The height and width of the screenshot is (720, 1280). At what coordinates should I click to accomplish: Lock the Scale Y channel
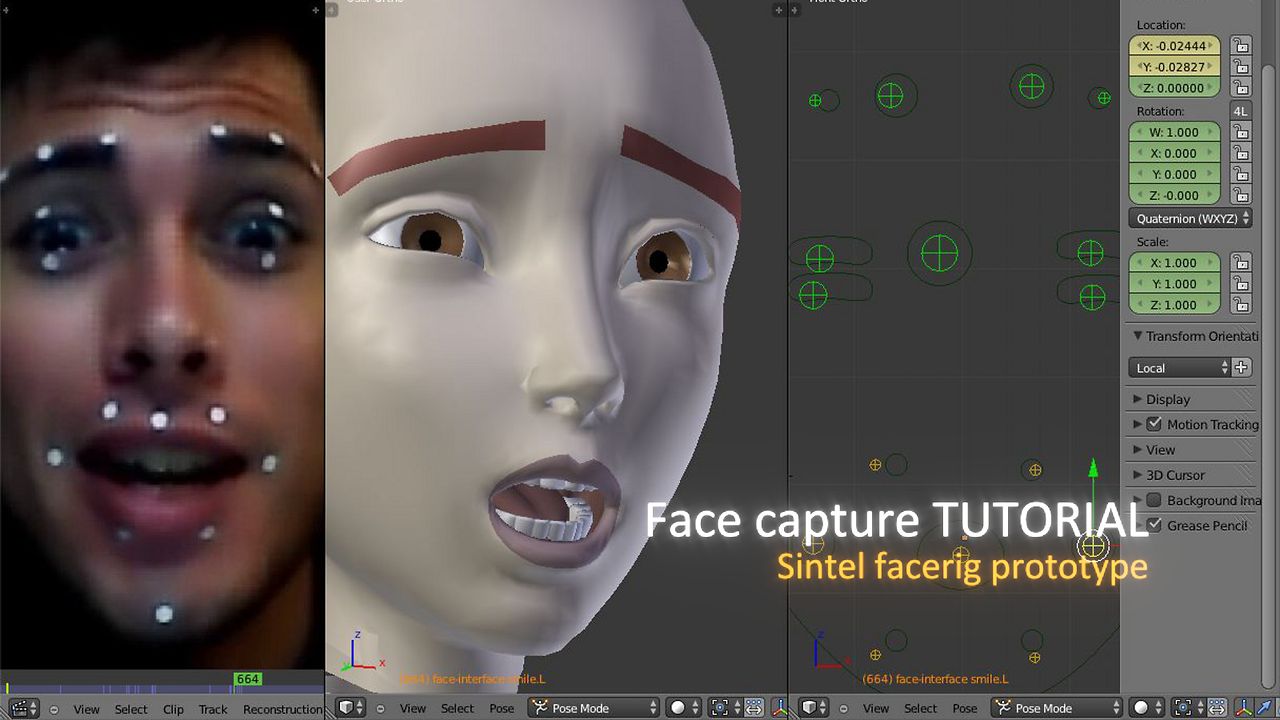click(x=1240, y=284)
